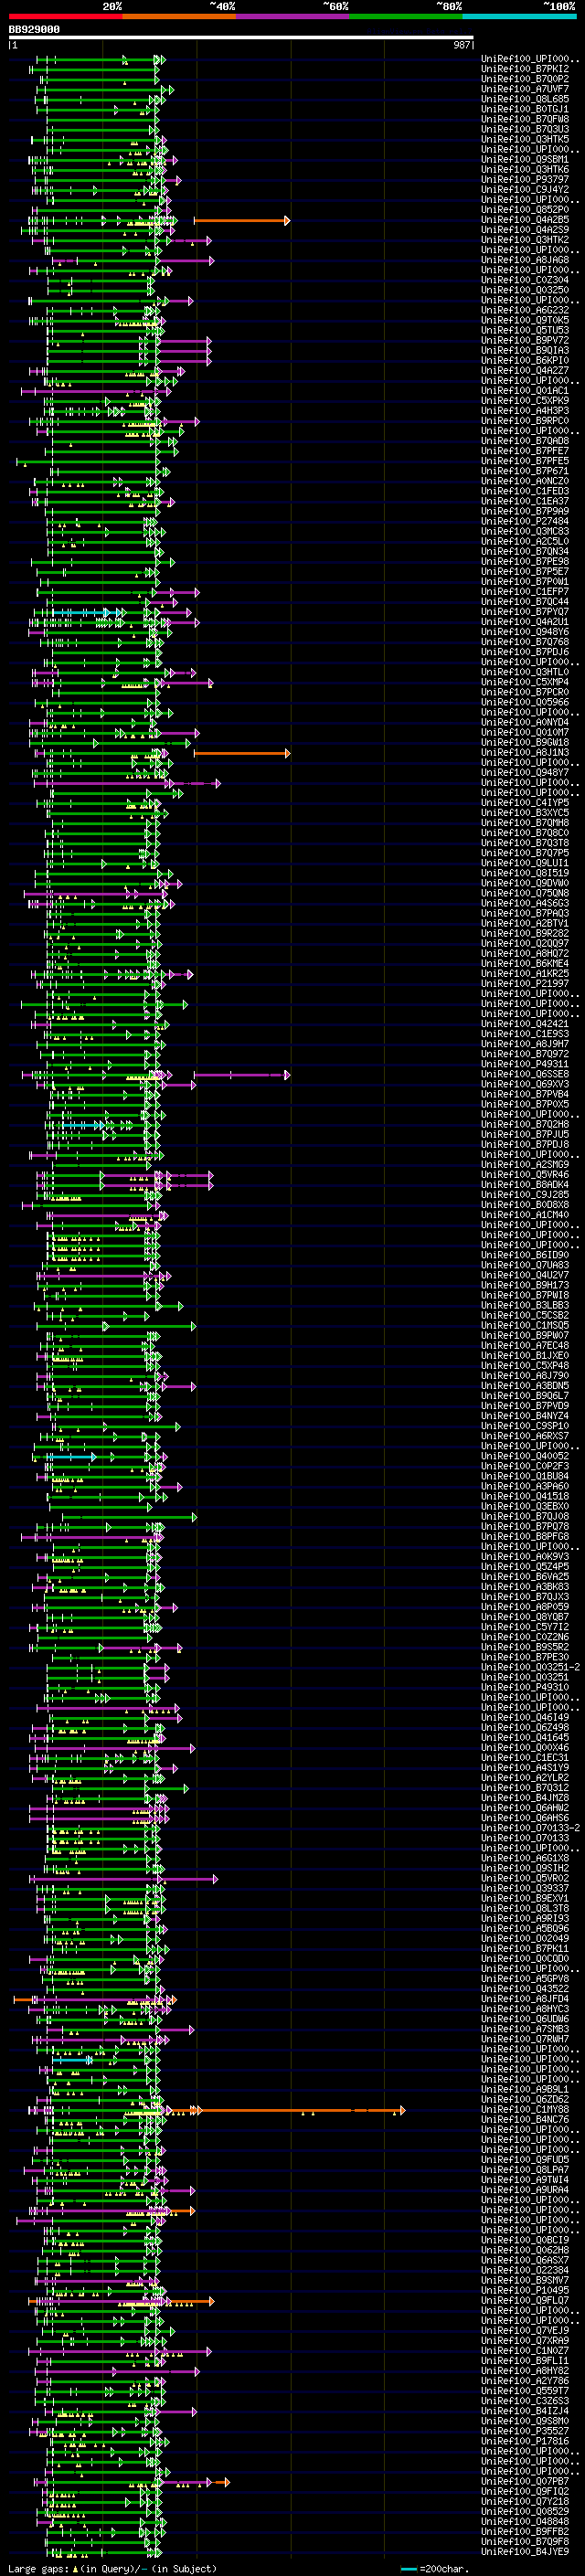Select hit label UniRef100_A6G232
Image resolution: width=585 pixels, height=2576 pixels.
pos(525,311)
